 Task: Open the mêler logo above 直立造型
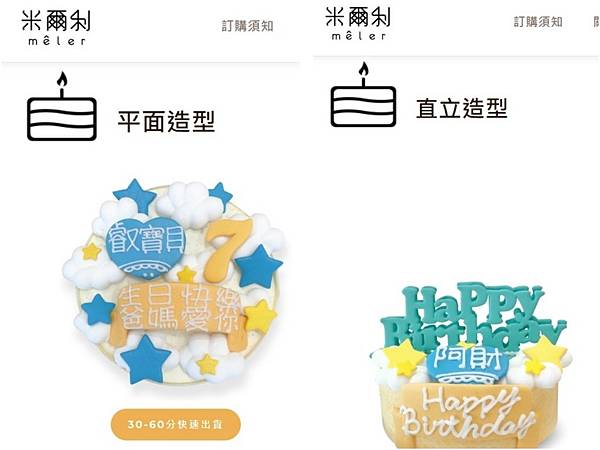click(x=358, y=23)
